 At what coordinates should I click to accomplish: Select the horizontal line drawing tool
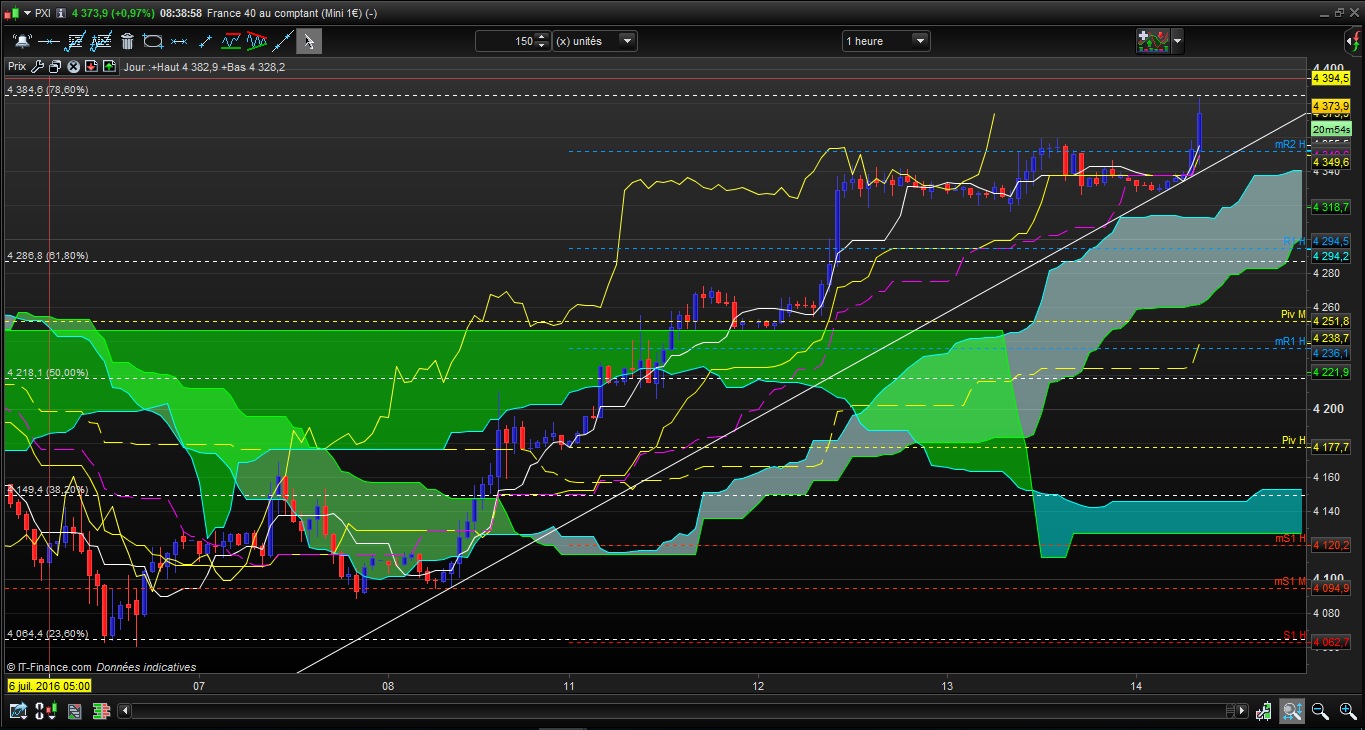point(48,41)
